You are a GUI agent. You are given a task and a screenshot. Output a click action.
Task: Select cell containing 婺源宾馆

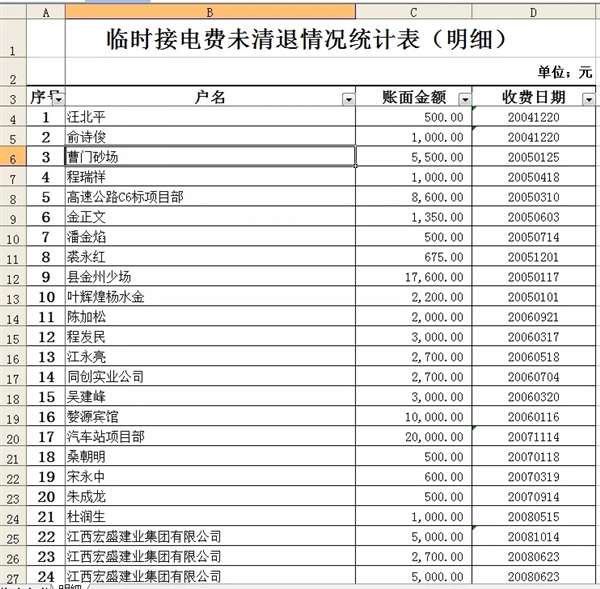(210, 416)
